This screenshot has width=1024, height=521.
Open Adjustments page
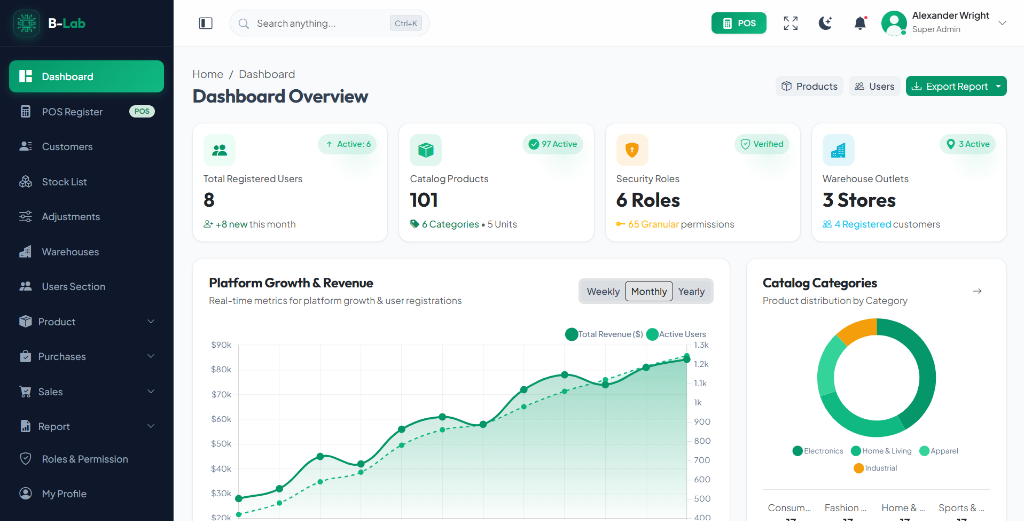[x=86, y=217]
